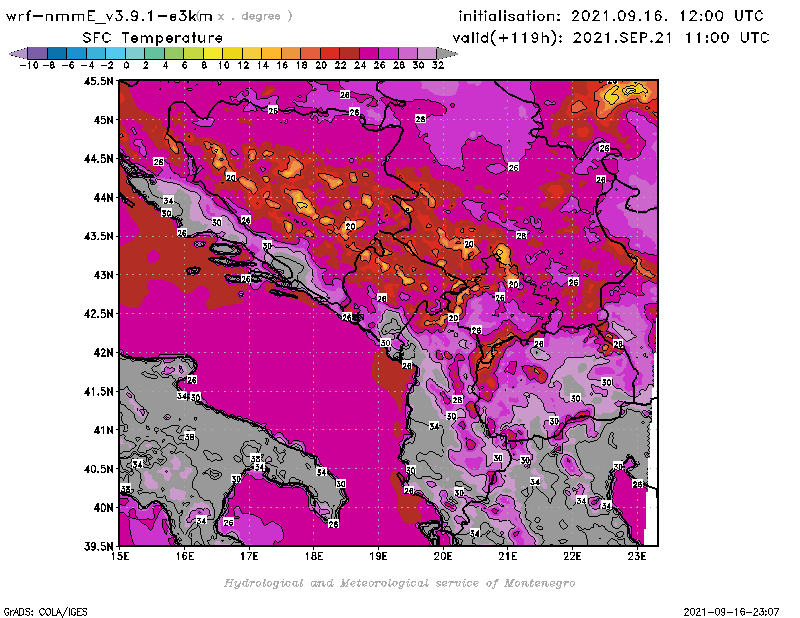Pick the legend swatch between 22 and 24
The width and height of the screenshot is (800, 618).
tap(349, 53)
